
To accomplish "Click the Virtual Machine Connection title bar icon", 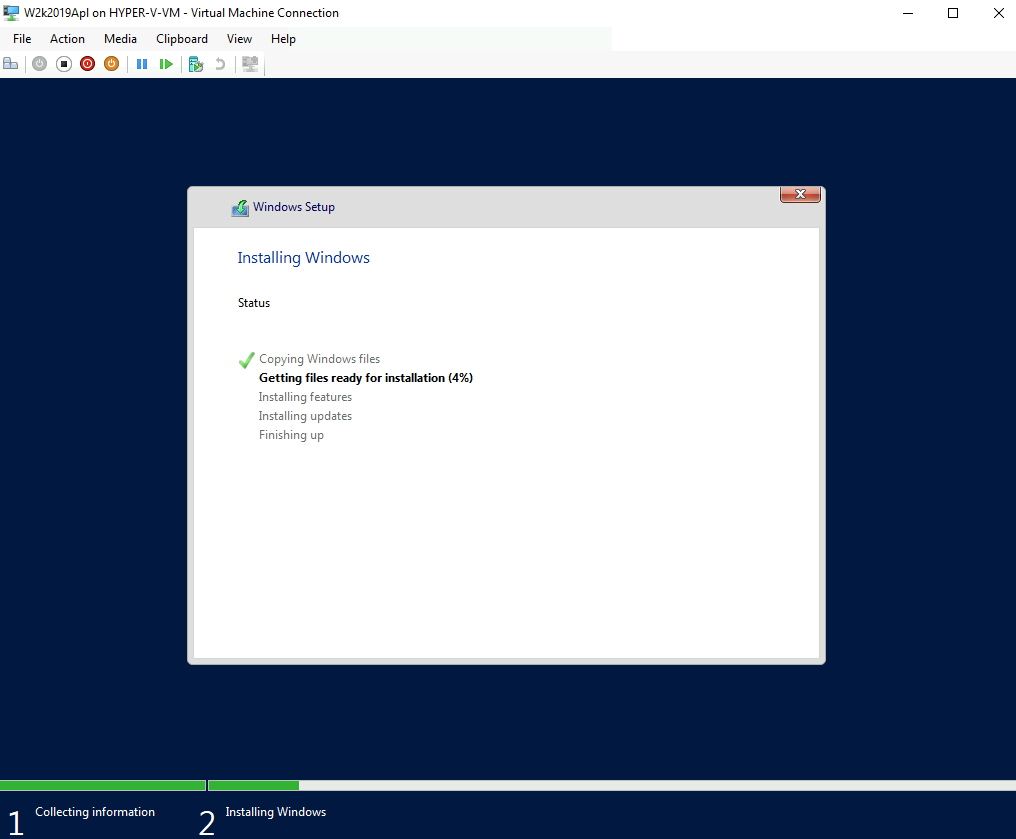I will pos(11,12).
